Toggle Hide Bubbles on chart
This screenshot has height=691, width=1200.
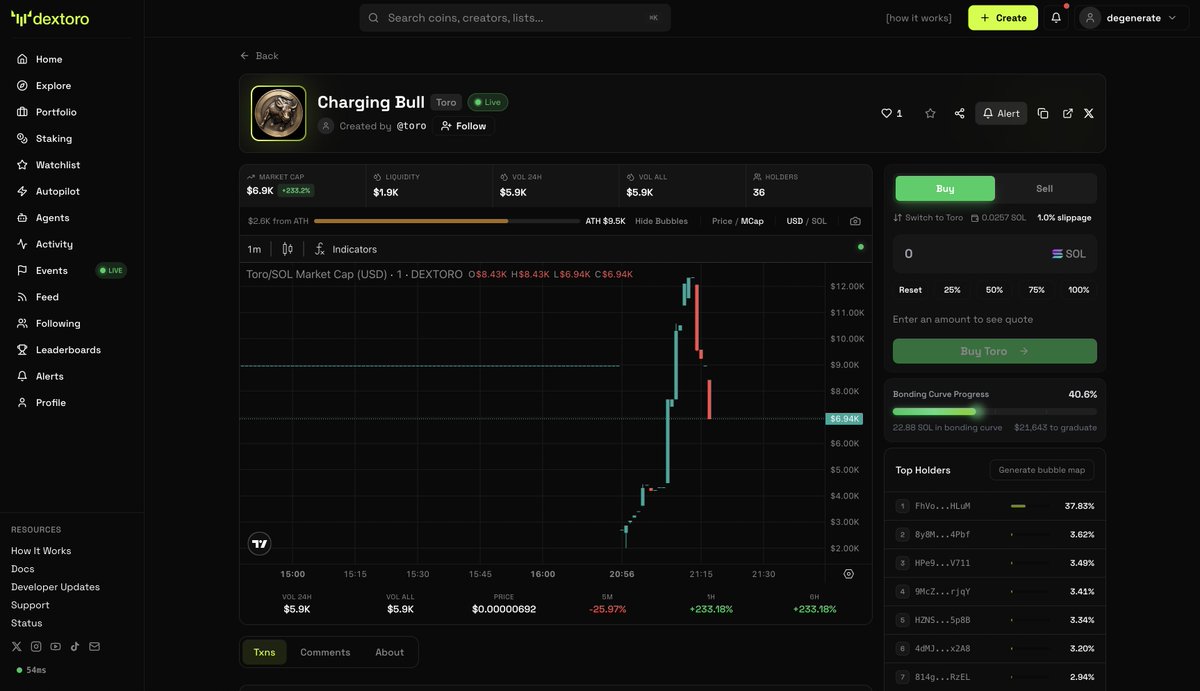(x=661, y=221)
